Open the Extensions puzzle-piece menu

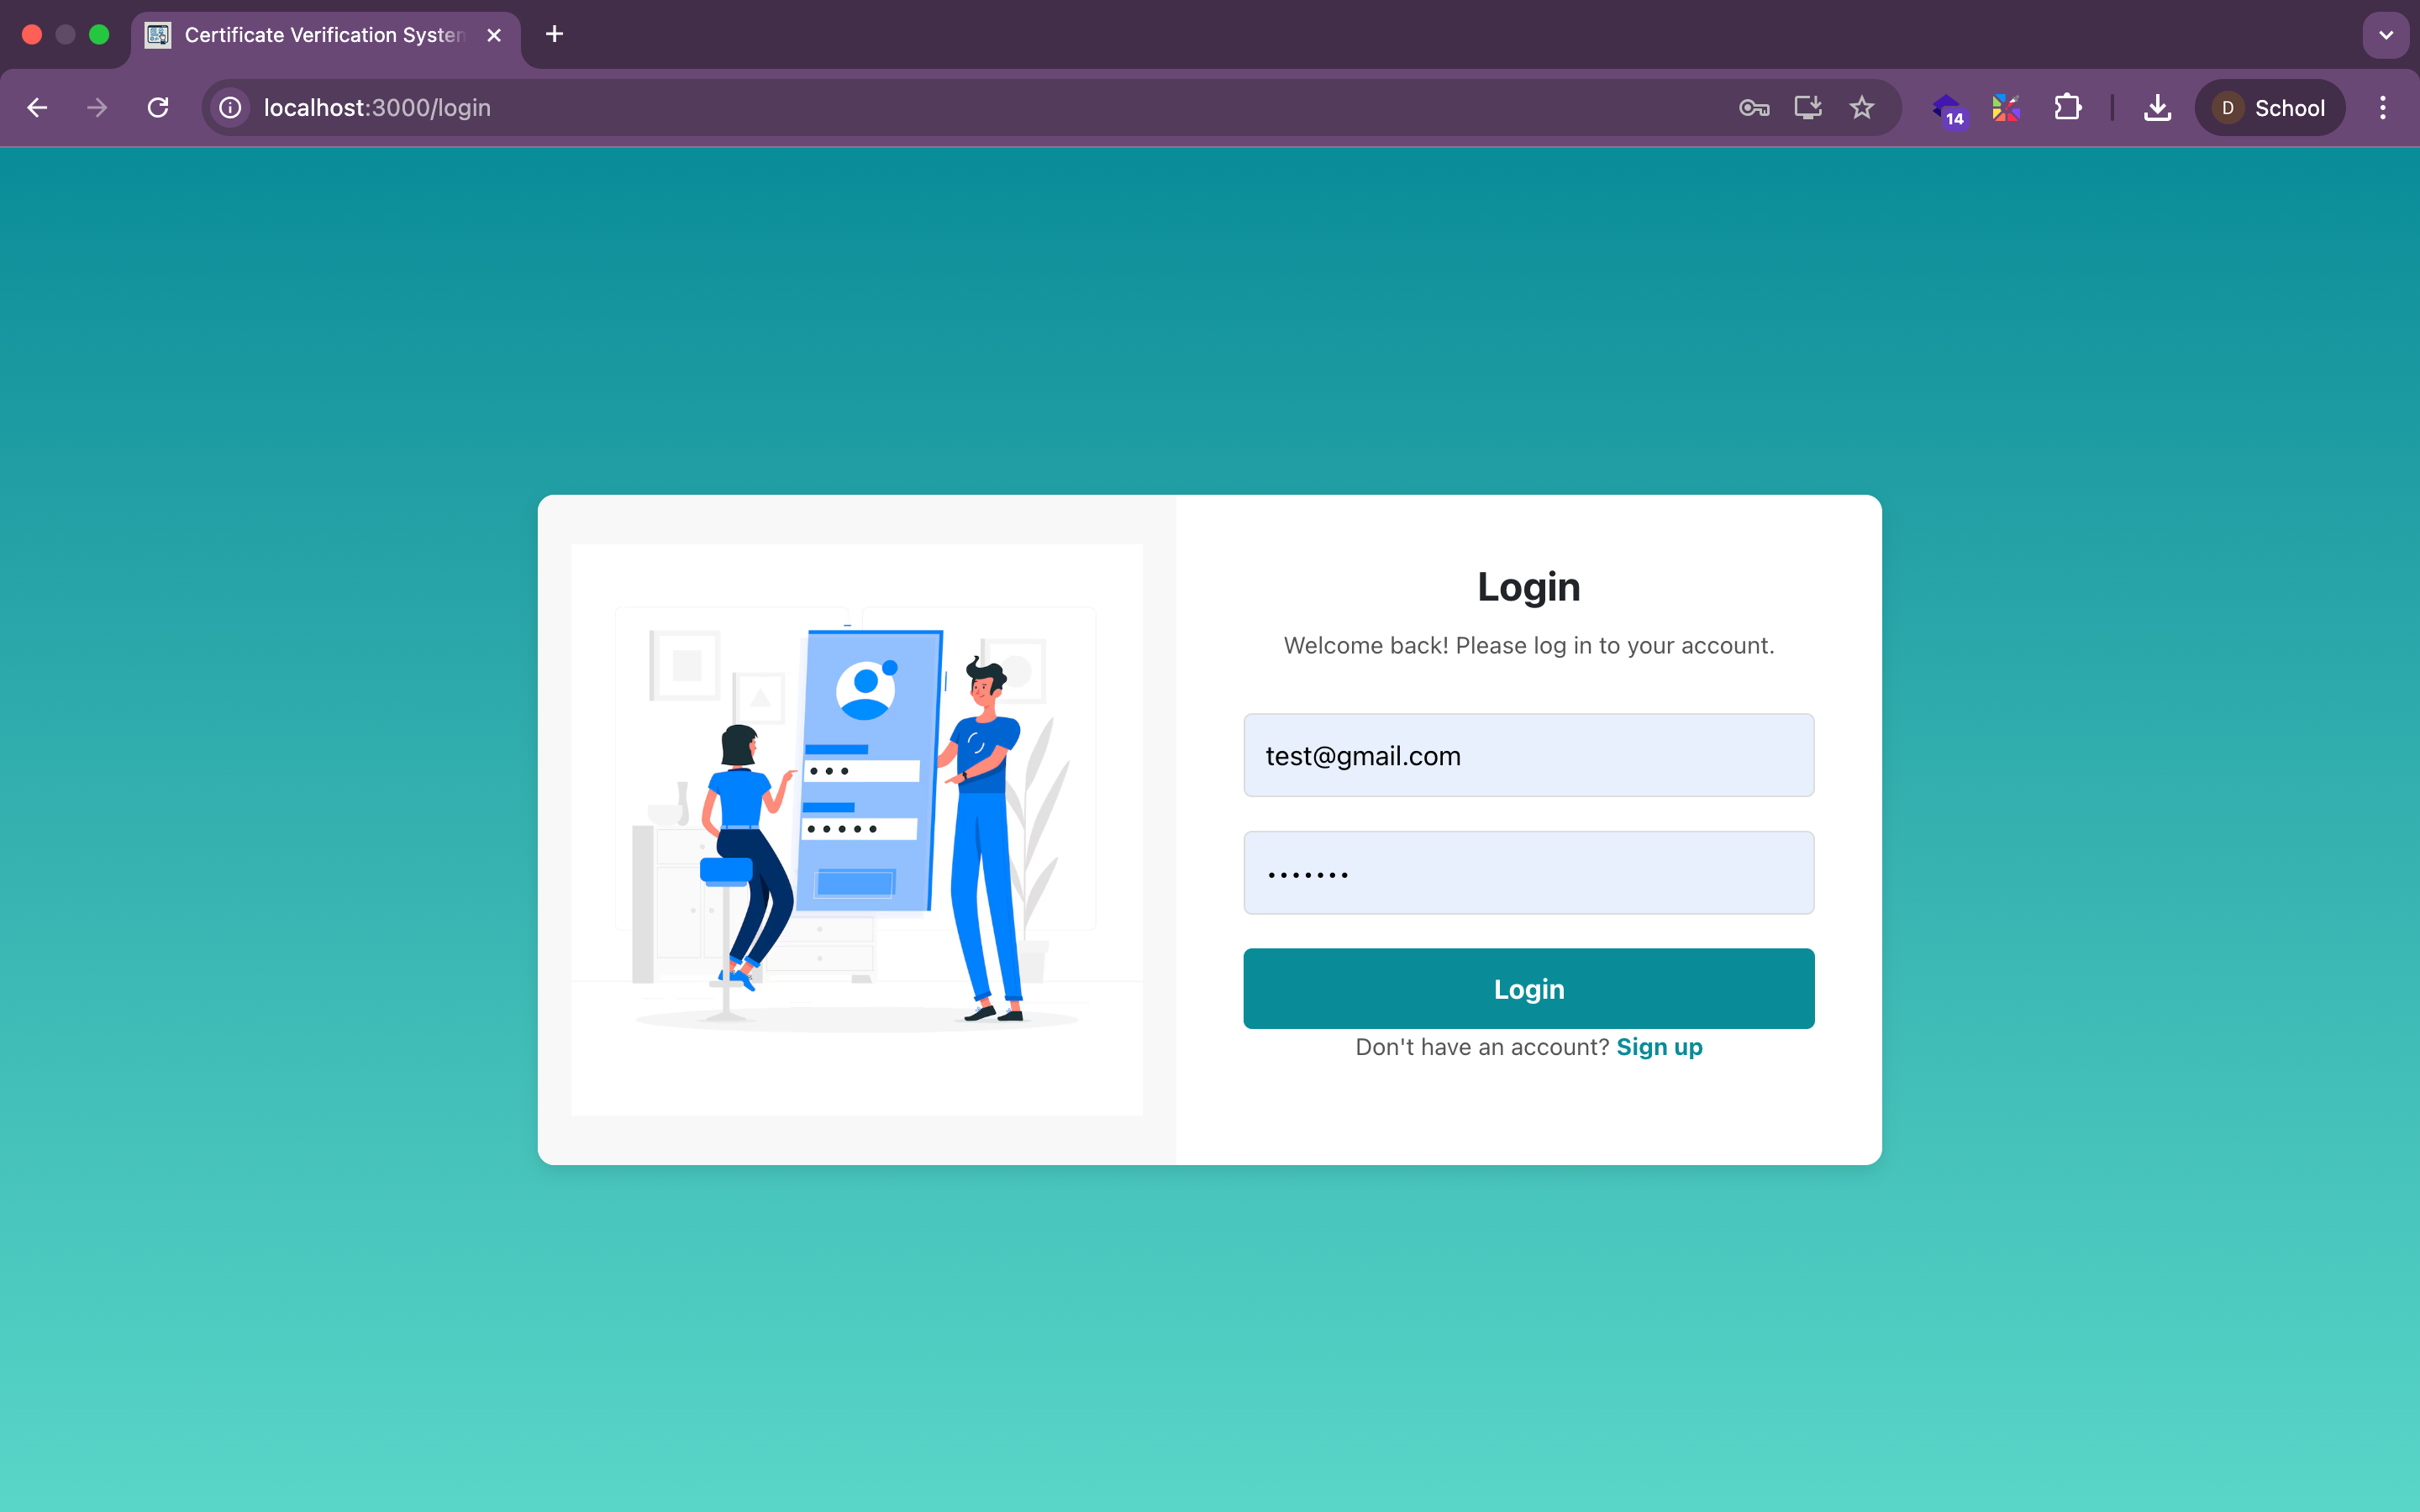pos(2067,107)
